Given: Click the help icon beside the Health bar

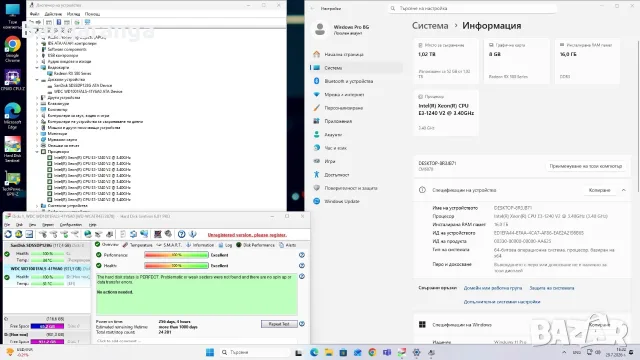Looking at the screenshot, I should pos(302,265).
